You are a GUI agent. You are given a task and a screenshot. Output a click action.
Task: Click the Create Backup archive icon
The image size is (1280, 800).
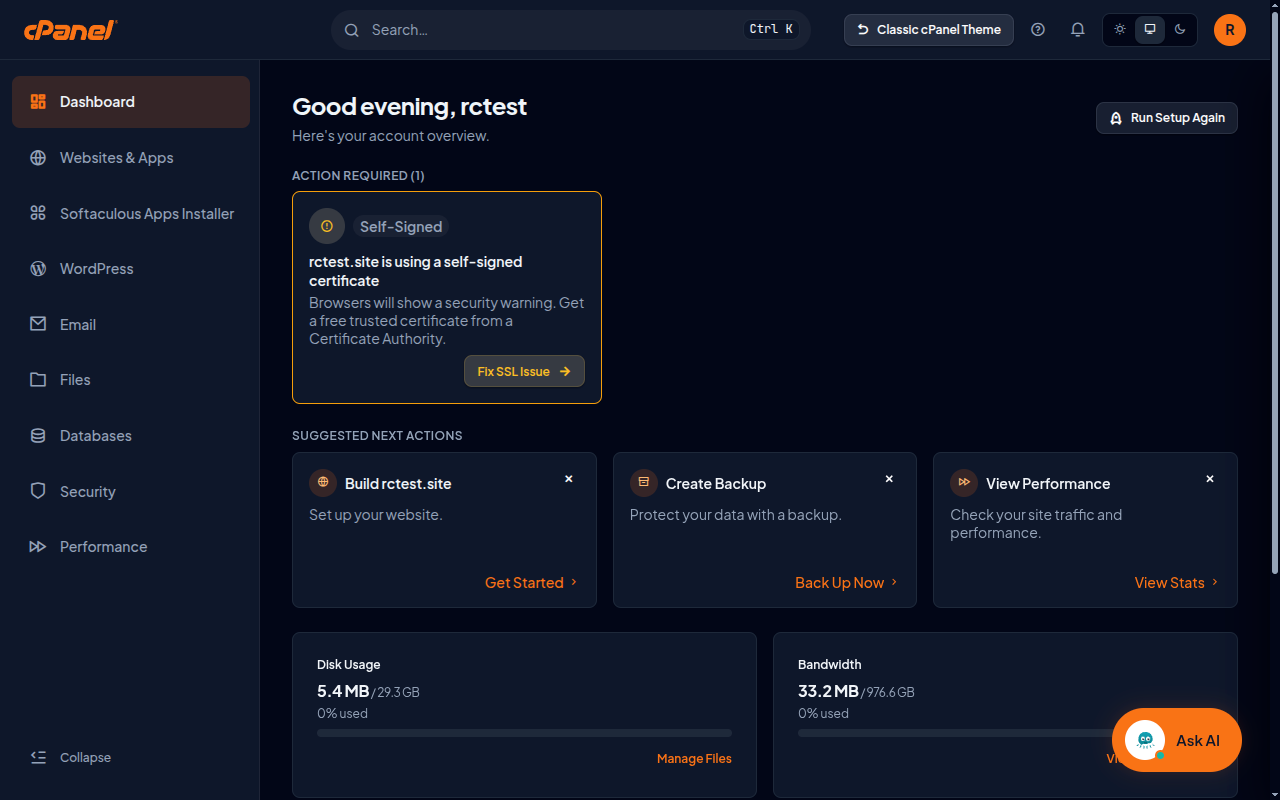point(644,483)
